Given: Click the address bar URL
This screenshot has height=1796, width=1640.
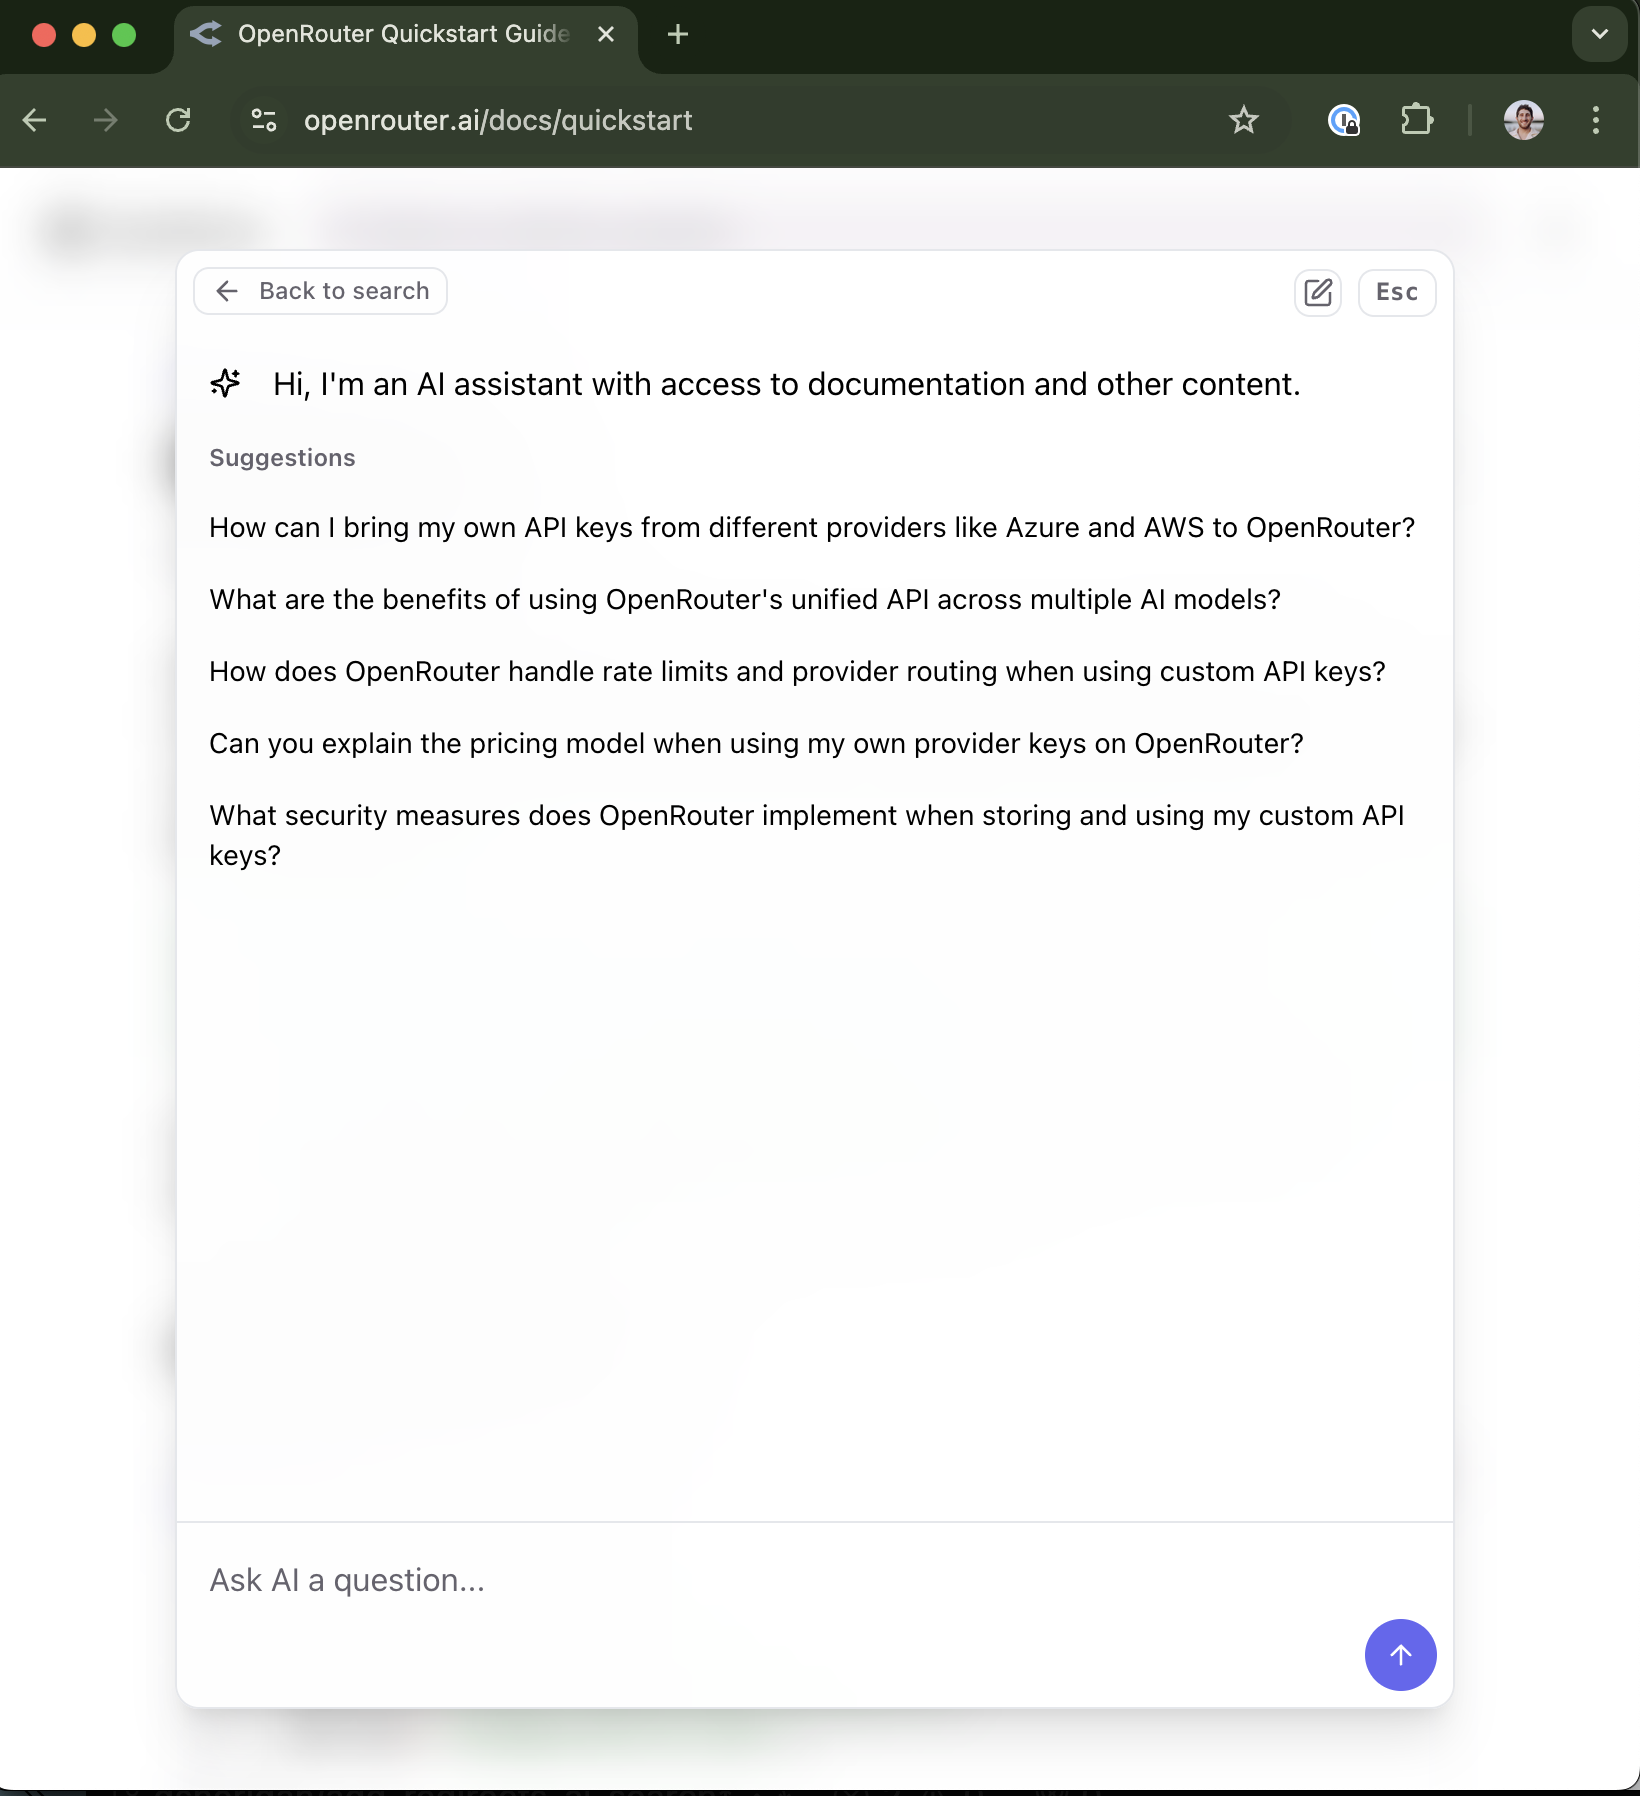Looking at the screenshot, I should [x=498, y=121].
